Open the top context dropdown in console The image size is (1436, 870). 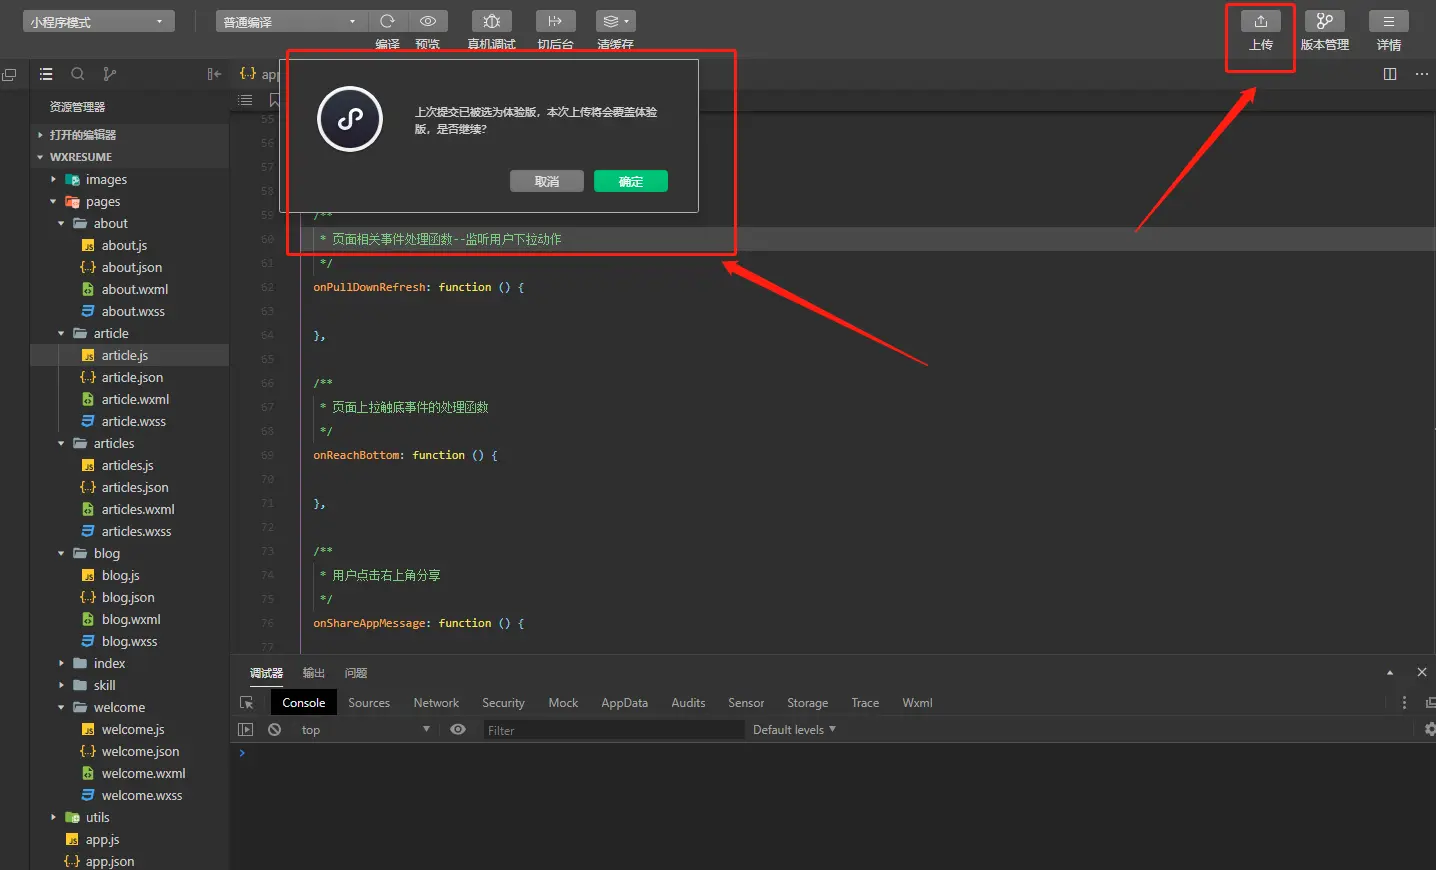[365, 730]
